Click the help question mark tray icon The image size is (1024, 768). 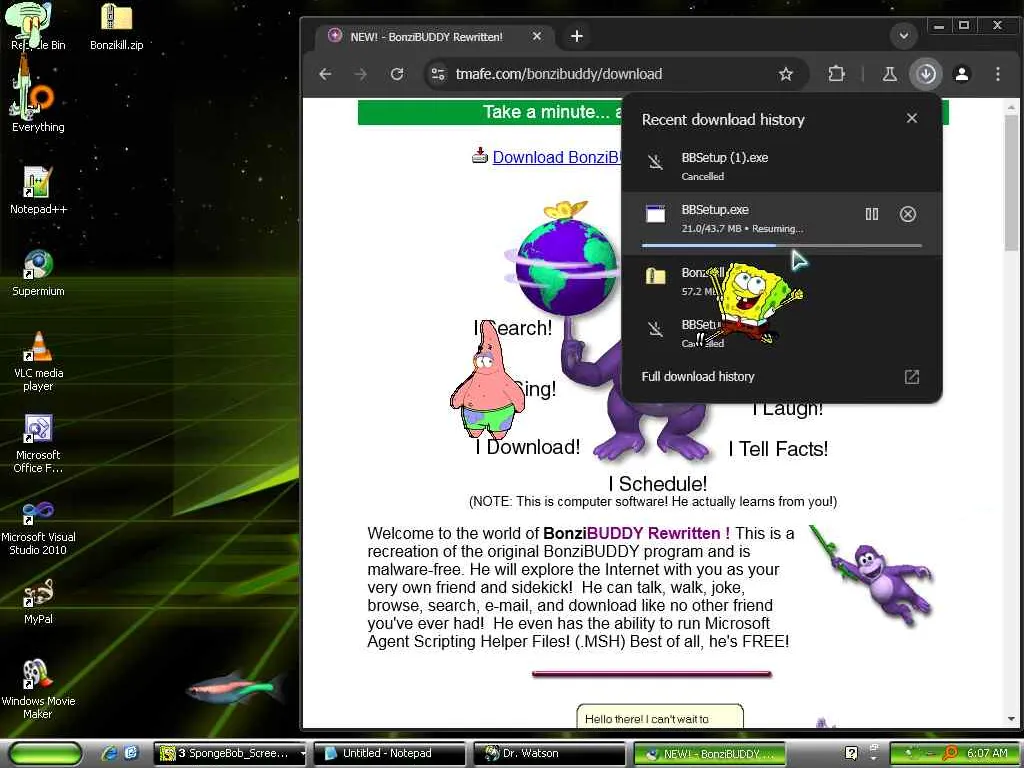click(851, 753)
